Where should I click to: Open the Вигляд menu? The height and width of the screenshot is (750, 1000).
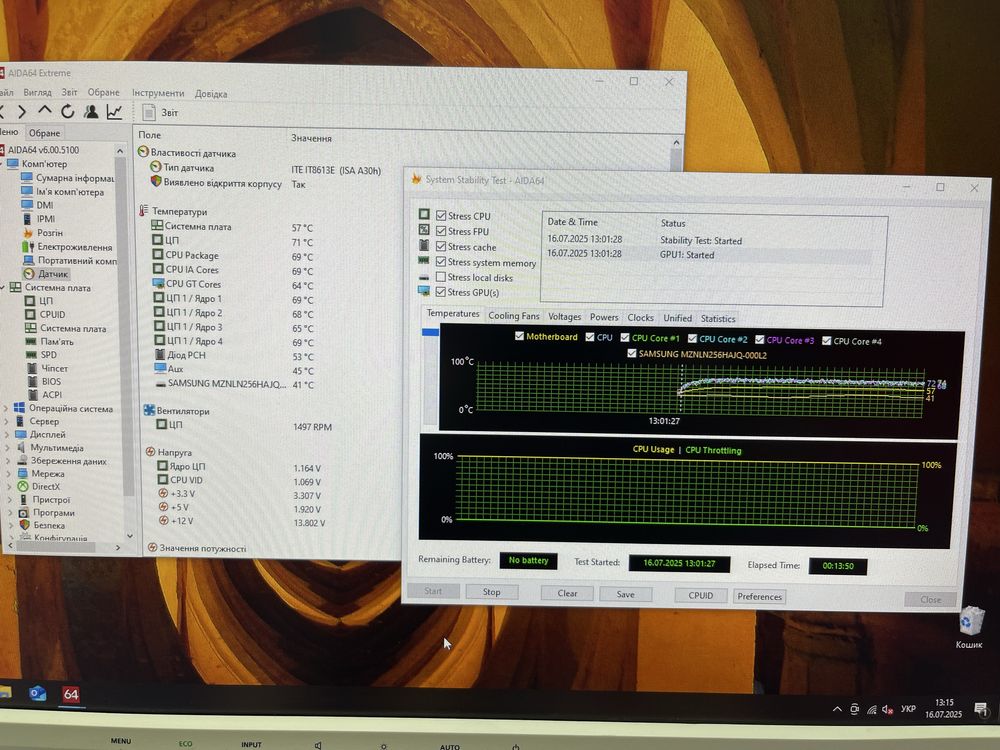37,92
